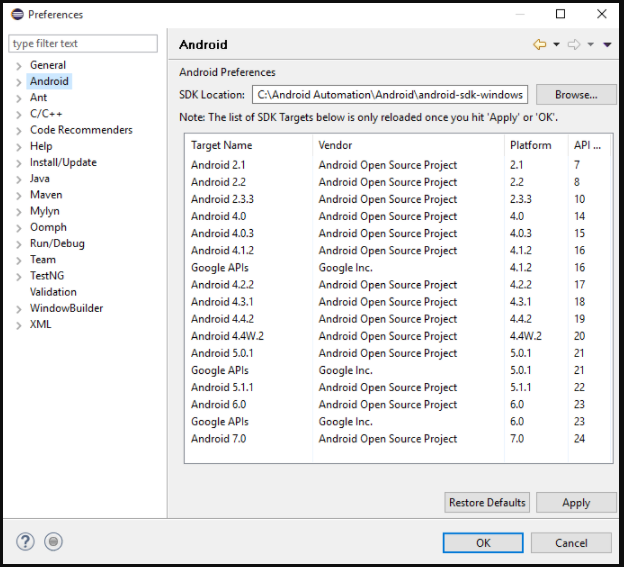
Task: Select Google APIs row with platform 4.1.2
Action: pyautogui.click(x=398, y=267)
